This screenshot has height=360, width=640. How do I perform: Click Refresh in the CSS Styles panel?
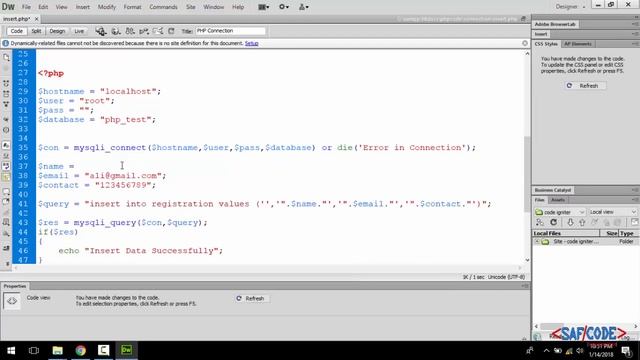[584, 86]
